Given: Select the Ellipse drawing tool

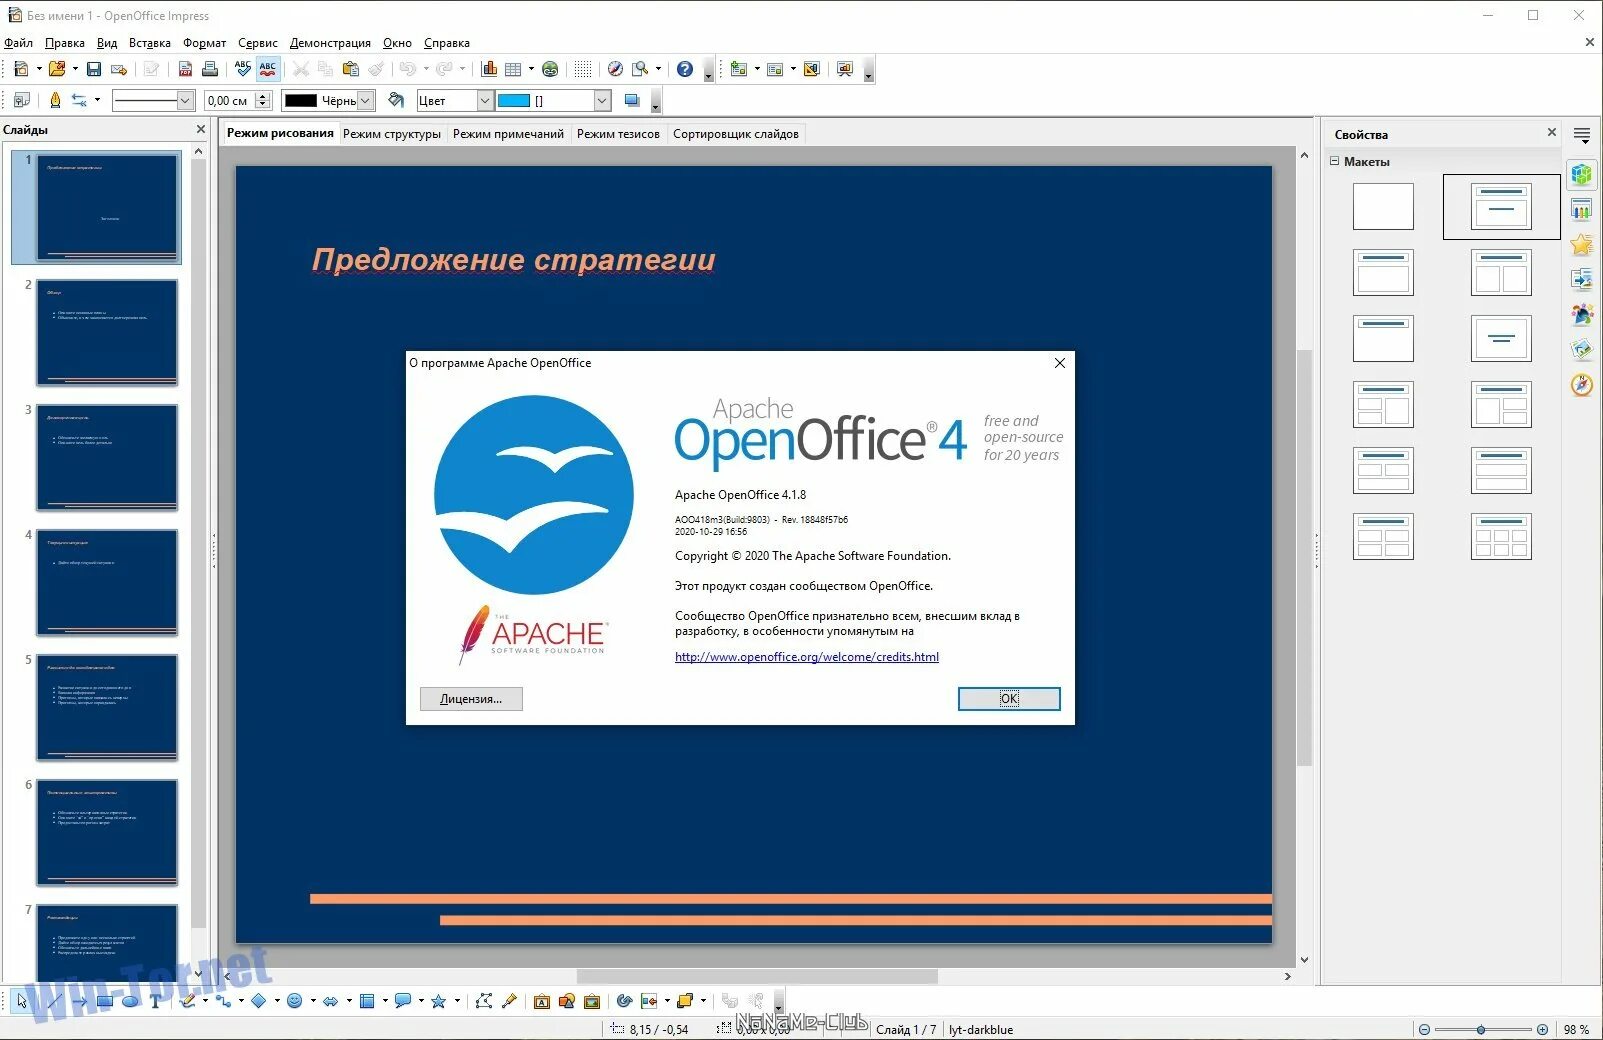Looking at the screenshot, I should 130,1000.
